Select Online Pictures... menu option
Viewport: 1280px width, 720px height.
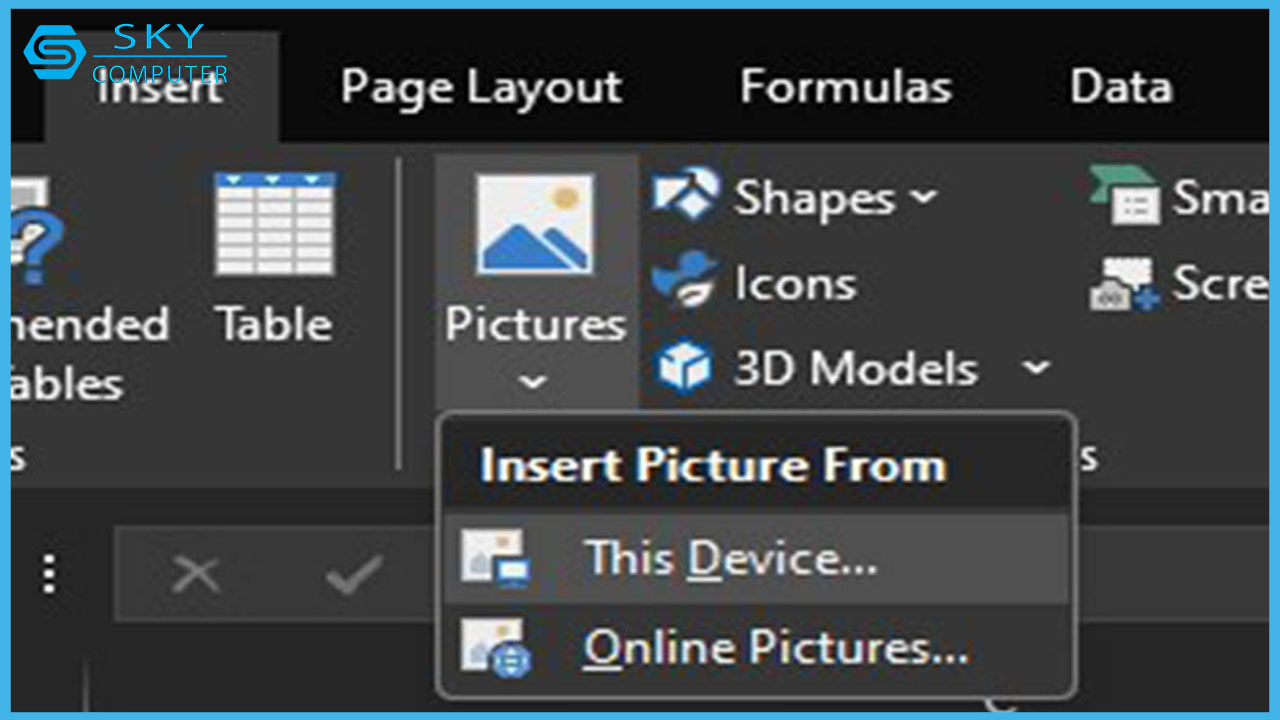[x=775, y=647]
